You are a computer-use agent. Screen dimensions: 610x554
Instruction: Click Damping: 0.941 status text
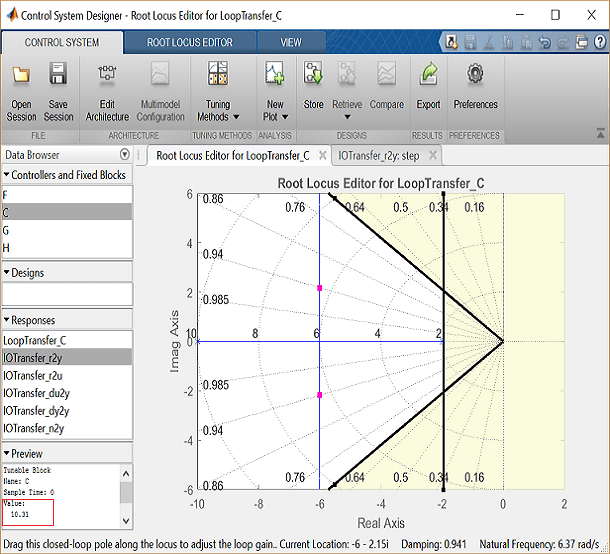point(434,544)
